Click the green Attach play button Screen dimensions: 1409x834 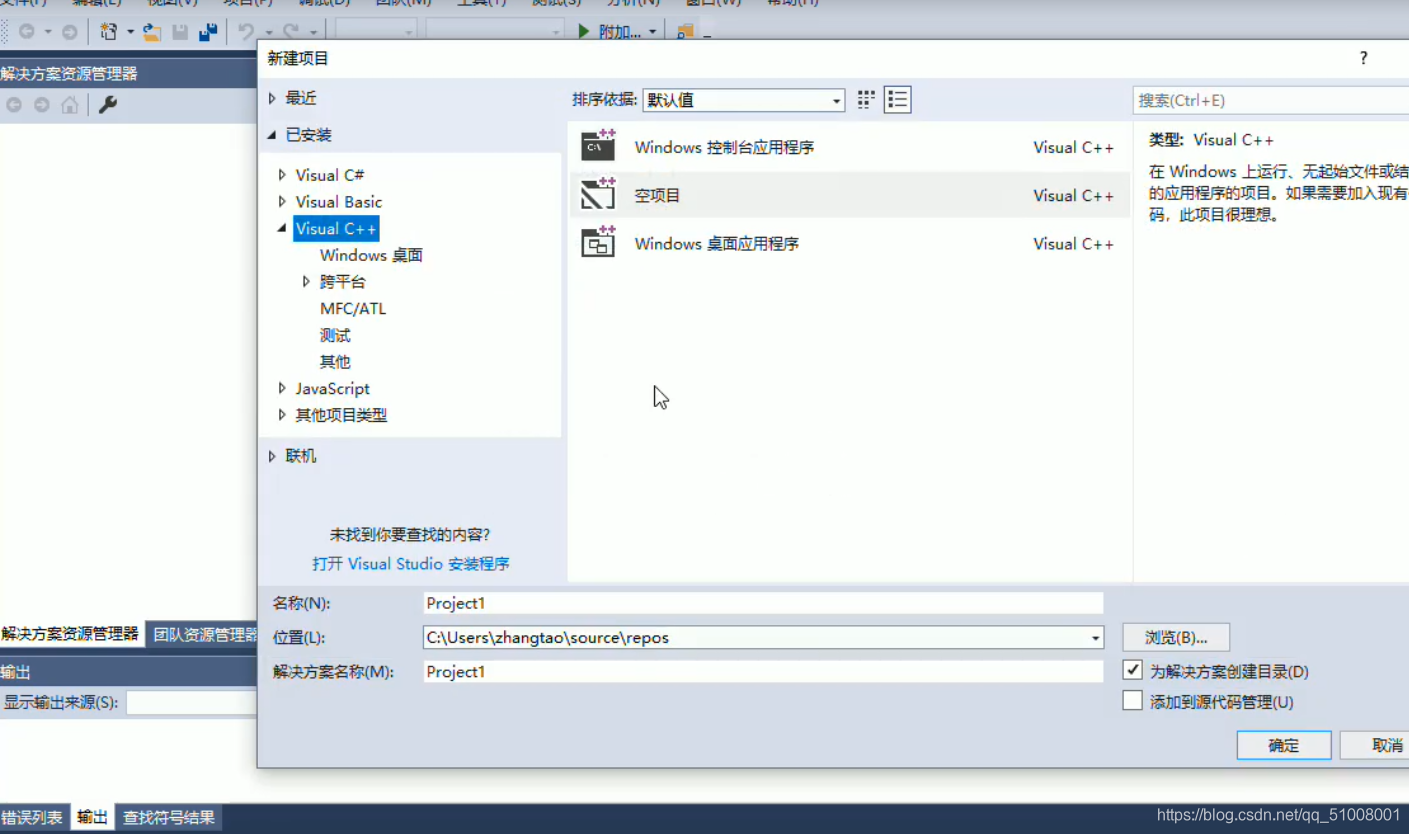tap(584, 32)
